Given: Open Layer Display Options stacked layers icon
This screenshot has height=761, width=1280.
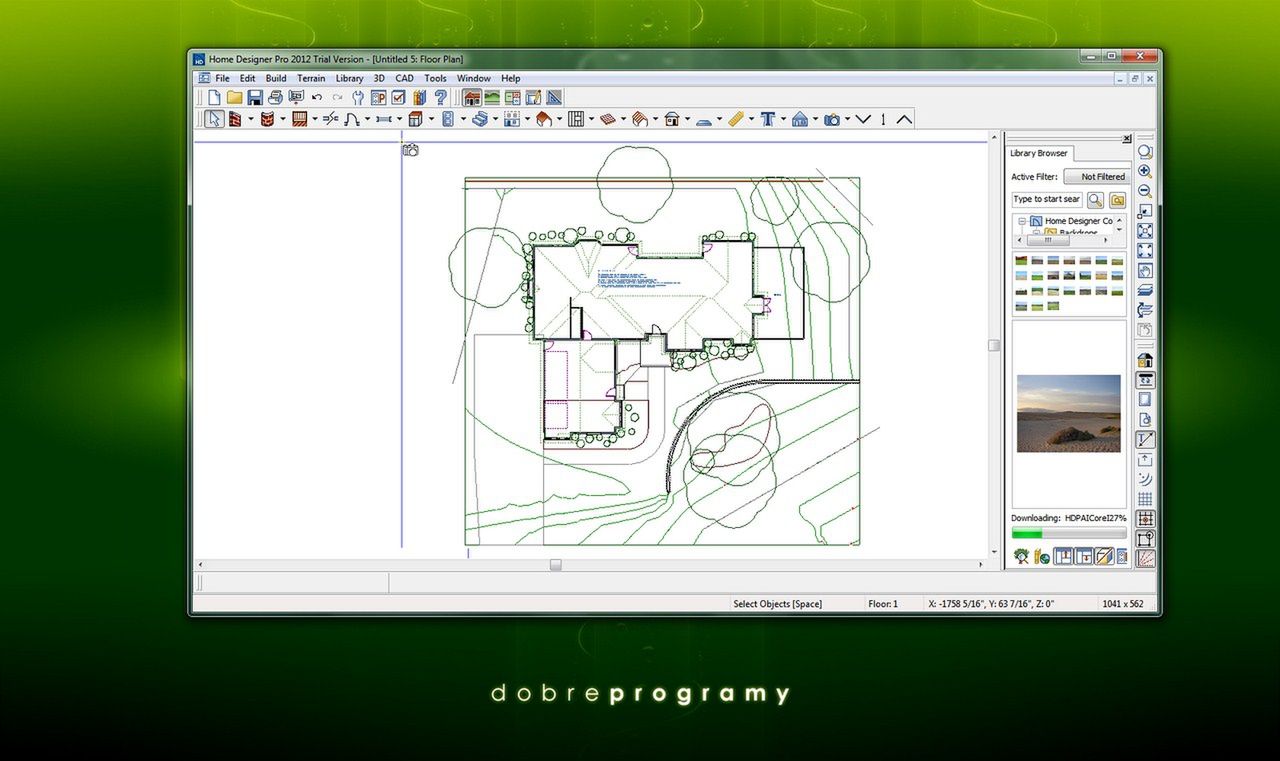Looking at the screenshot, I should click(x=1145, y=290).
